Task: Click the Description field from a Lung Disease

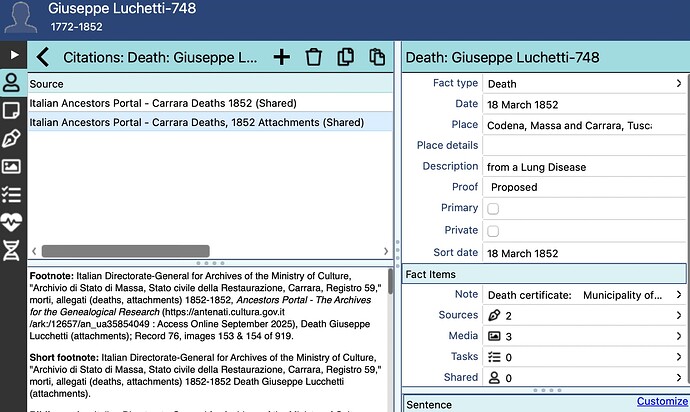Action: pyautogui.click(x=584, y=167)
